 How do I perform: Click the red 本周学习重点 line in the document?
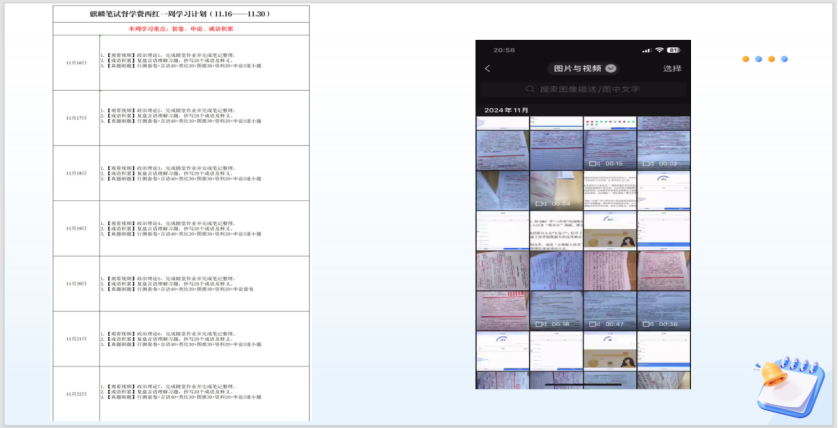pyautogui.click(x=180, y=29)
